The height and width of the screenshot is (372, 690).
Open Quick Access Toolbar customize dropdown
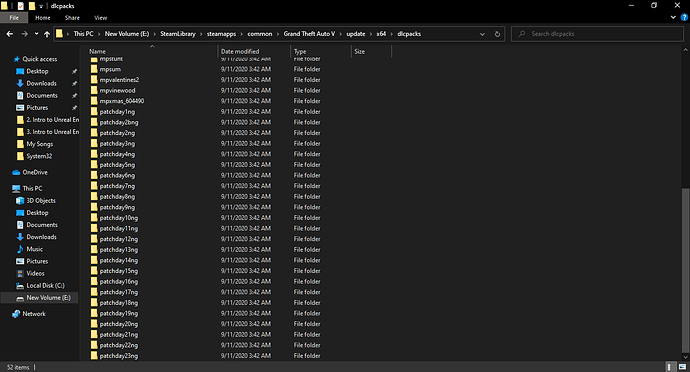click(x=41, y=6)
